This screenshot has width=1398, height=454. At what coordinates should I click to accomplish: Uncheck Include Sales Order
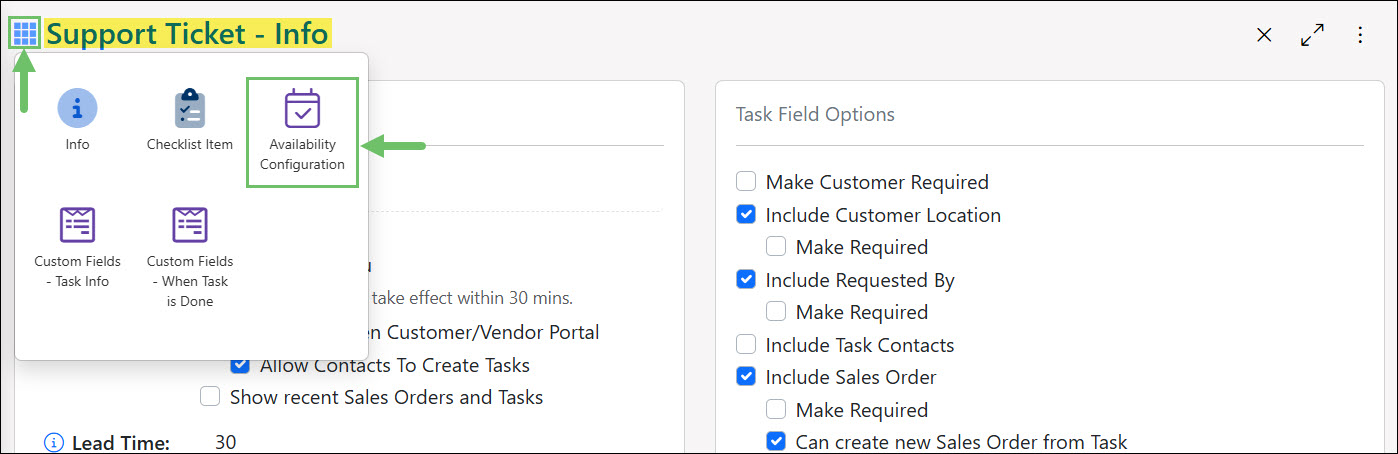pos(746,377)
